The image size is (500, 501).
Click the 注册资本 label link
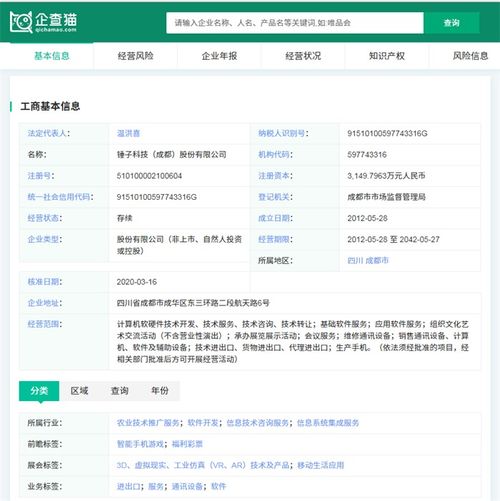[274, 176]
